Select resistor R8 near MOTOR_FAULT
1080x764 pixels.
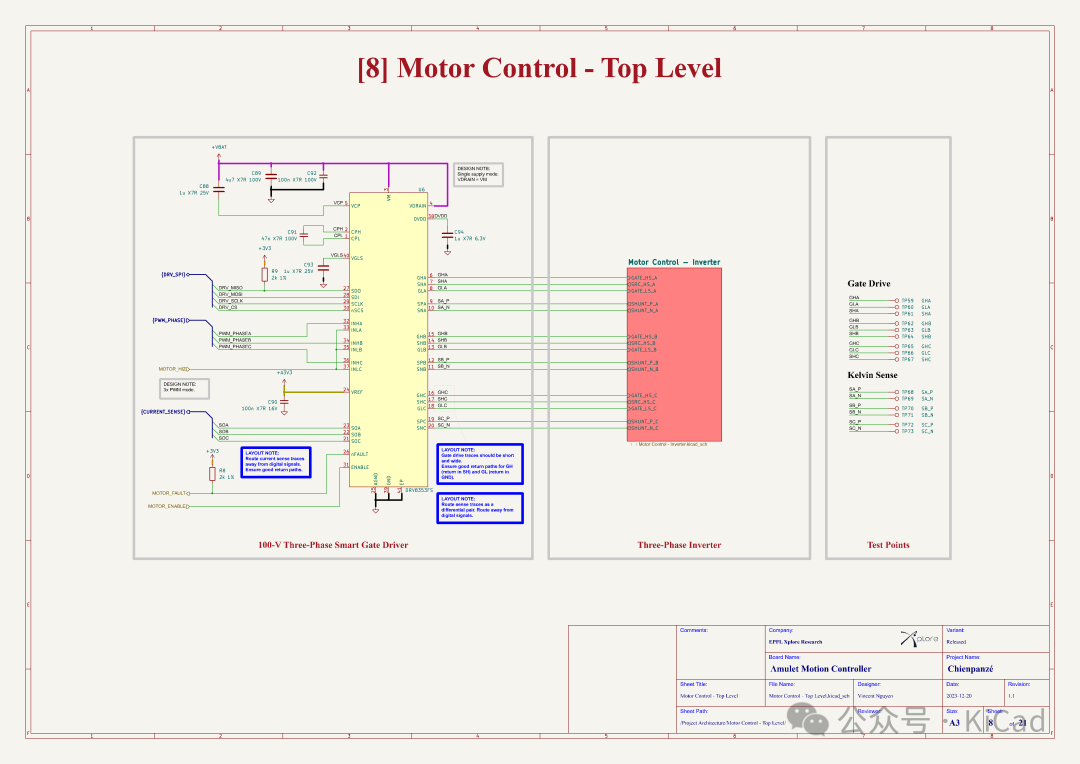212,474
